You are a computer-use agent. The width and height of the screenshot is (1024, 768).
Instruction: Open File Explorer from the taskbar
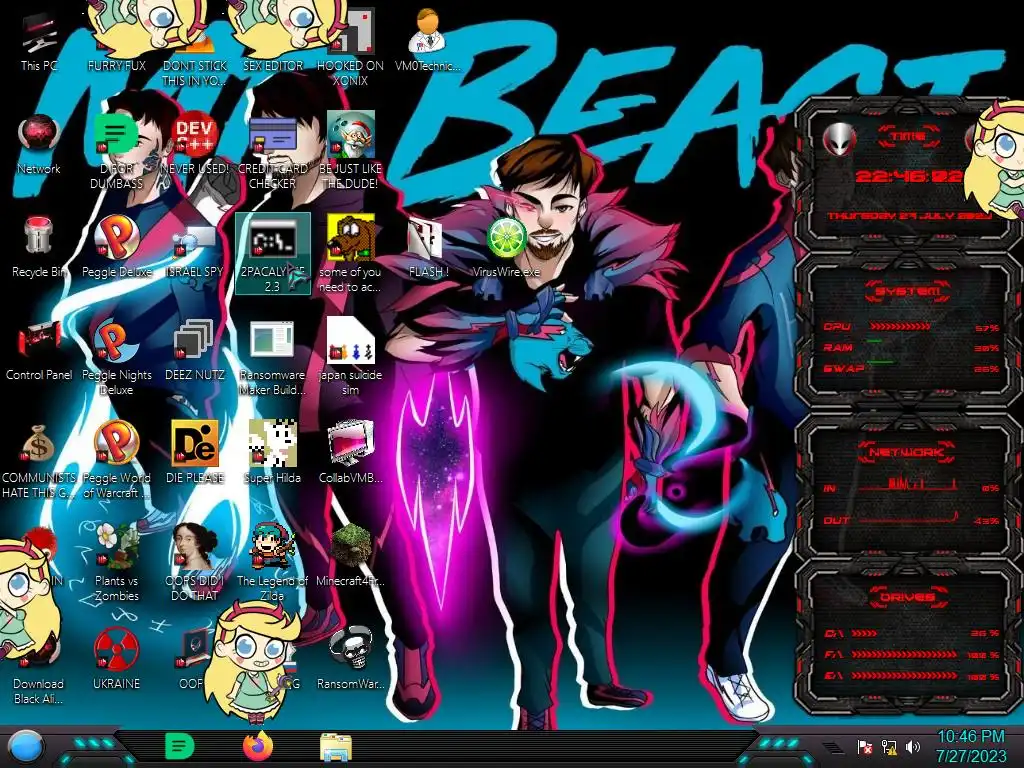336,747
